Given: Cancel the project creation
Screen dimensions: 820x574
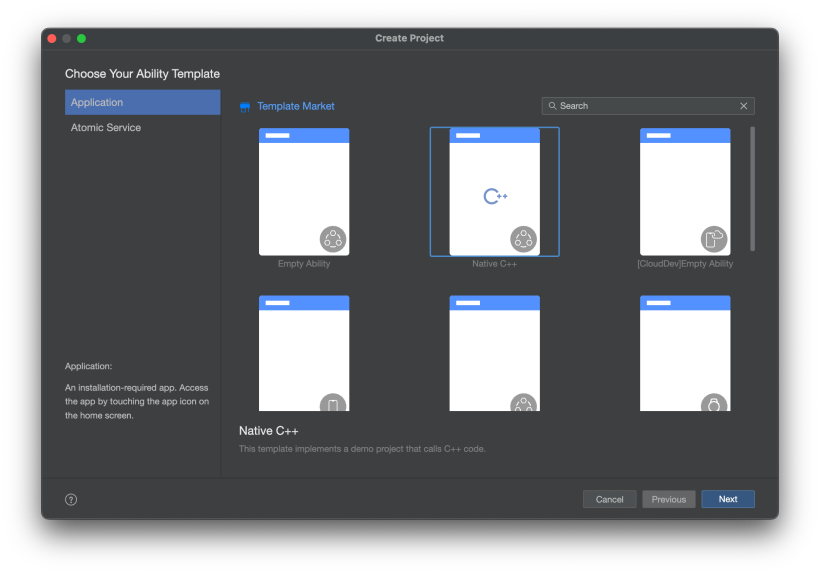Looking at the screenshot, I should click(x=609, y=499).
